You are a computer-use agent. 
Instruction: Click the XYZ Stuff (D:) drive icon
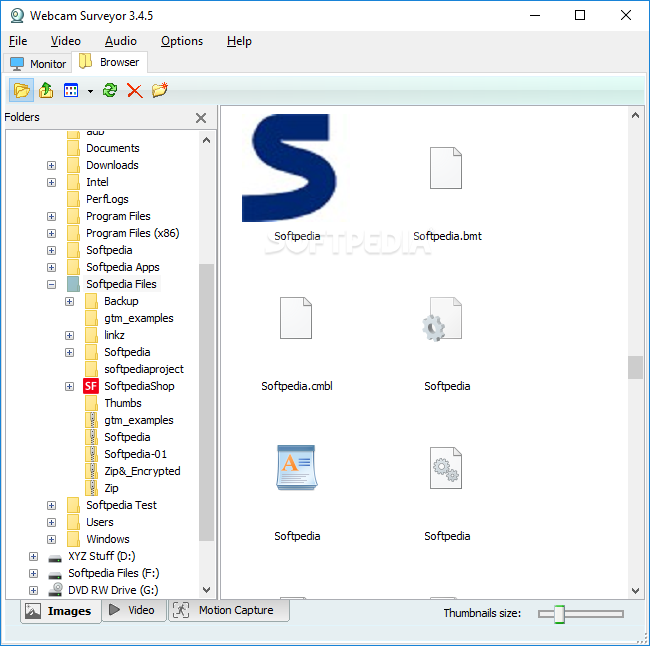coord(55,558)
